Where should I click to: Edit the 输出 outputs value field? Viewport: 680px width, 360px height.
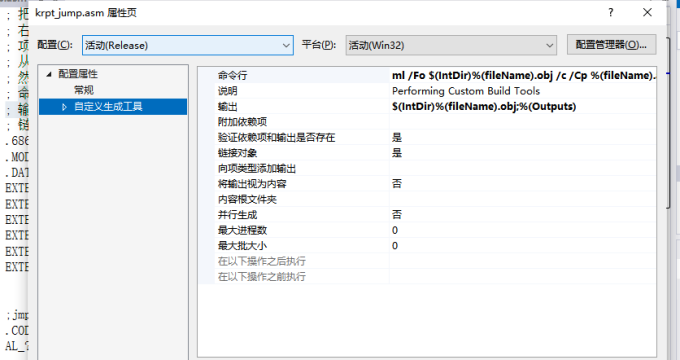tap(523, 107)
